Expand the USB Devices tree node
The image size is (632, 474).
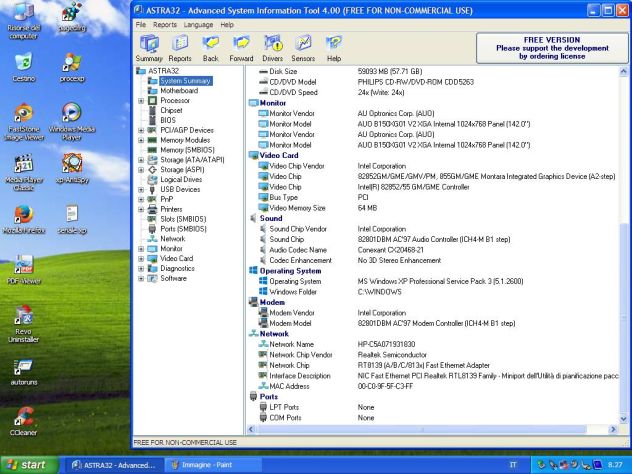141,189
